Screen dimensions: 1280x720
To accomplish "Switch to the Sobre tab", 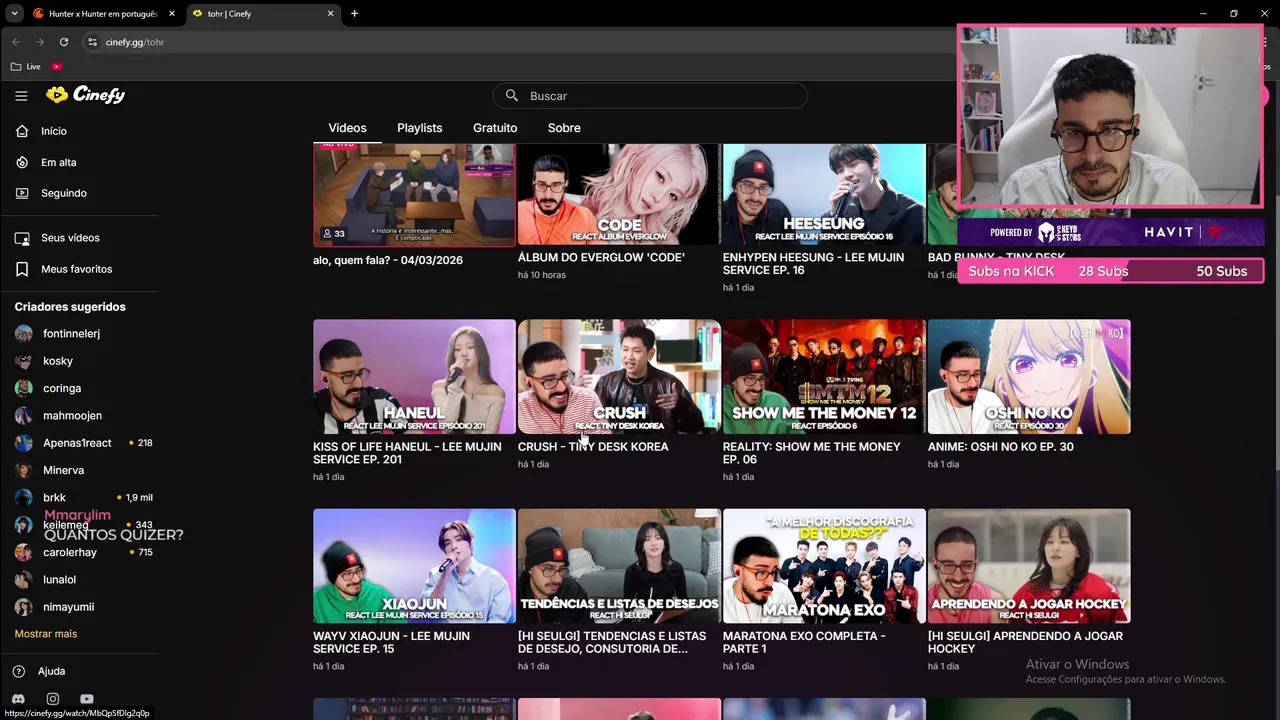I will point(564,128).
